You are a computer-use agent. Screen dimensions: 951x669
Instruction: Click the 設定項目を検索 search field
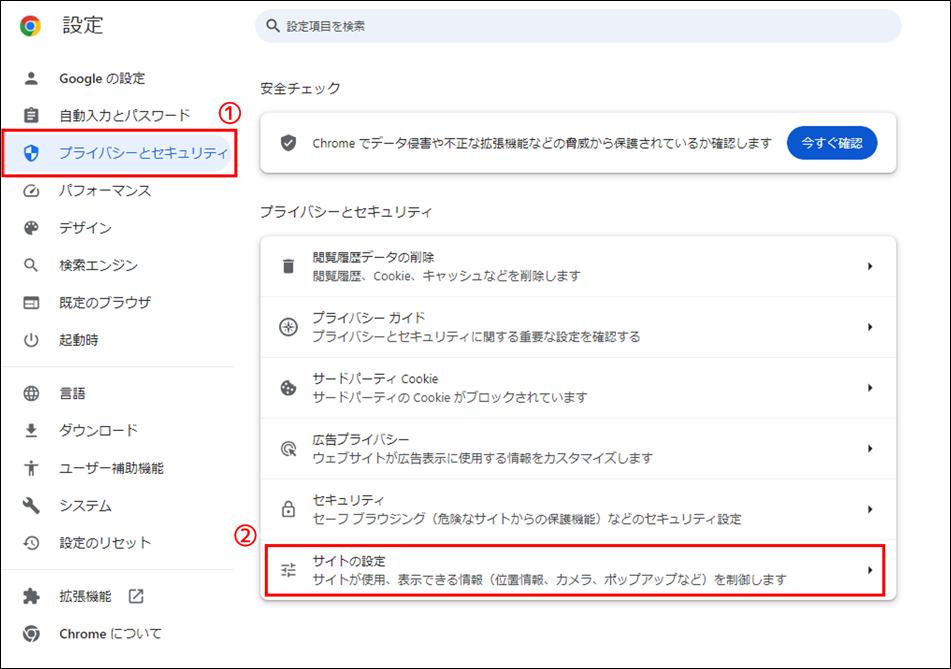[x=578, y=26]
